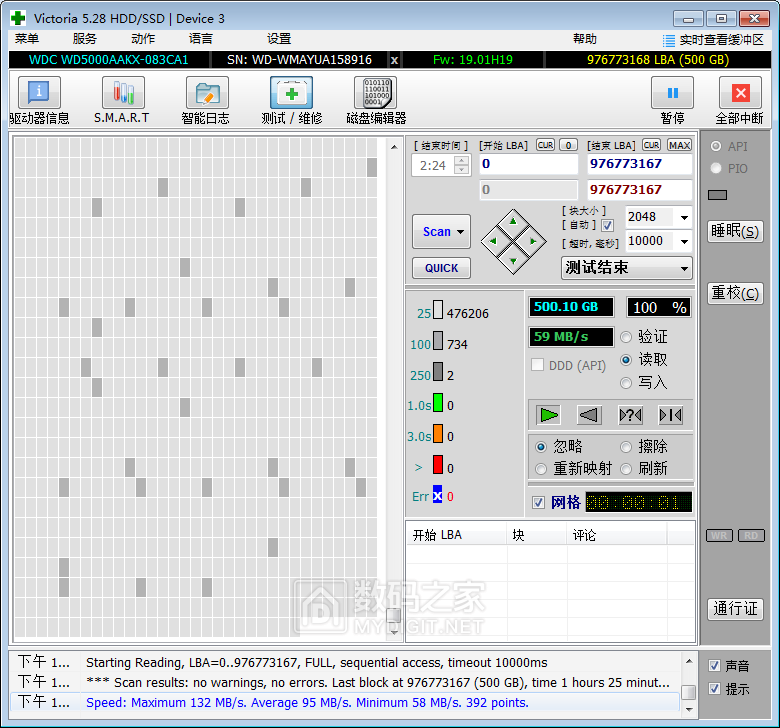
Task: Click the down arrow of the diamond navigator
Action: point(513,261)
